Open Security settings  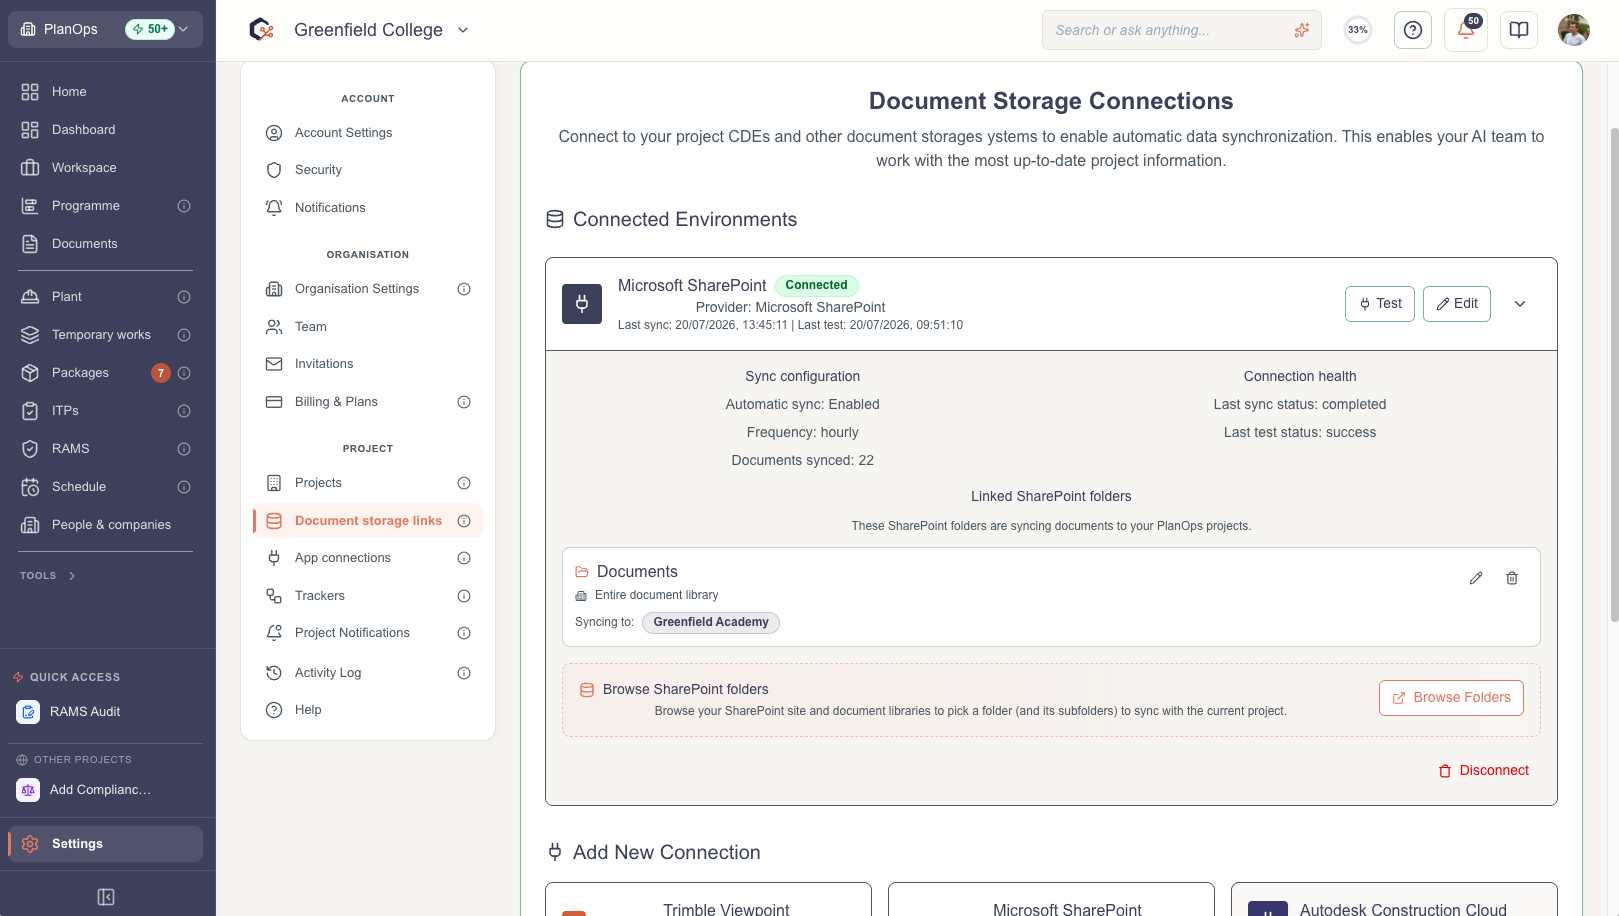pyautogui.click(x=368, y=170)
